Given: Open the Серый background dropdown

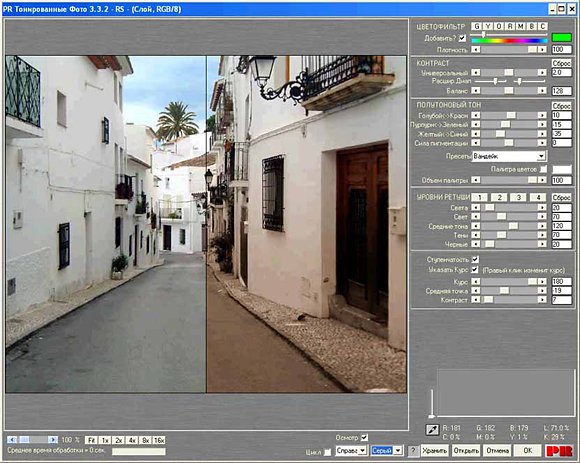Looking at the screenshot, I should pyautogui.click(x=387, y=451).
